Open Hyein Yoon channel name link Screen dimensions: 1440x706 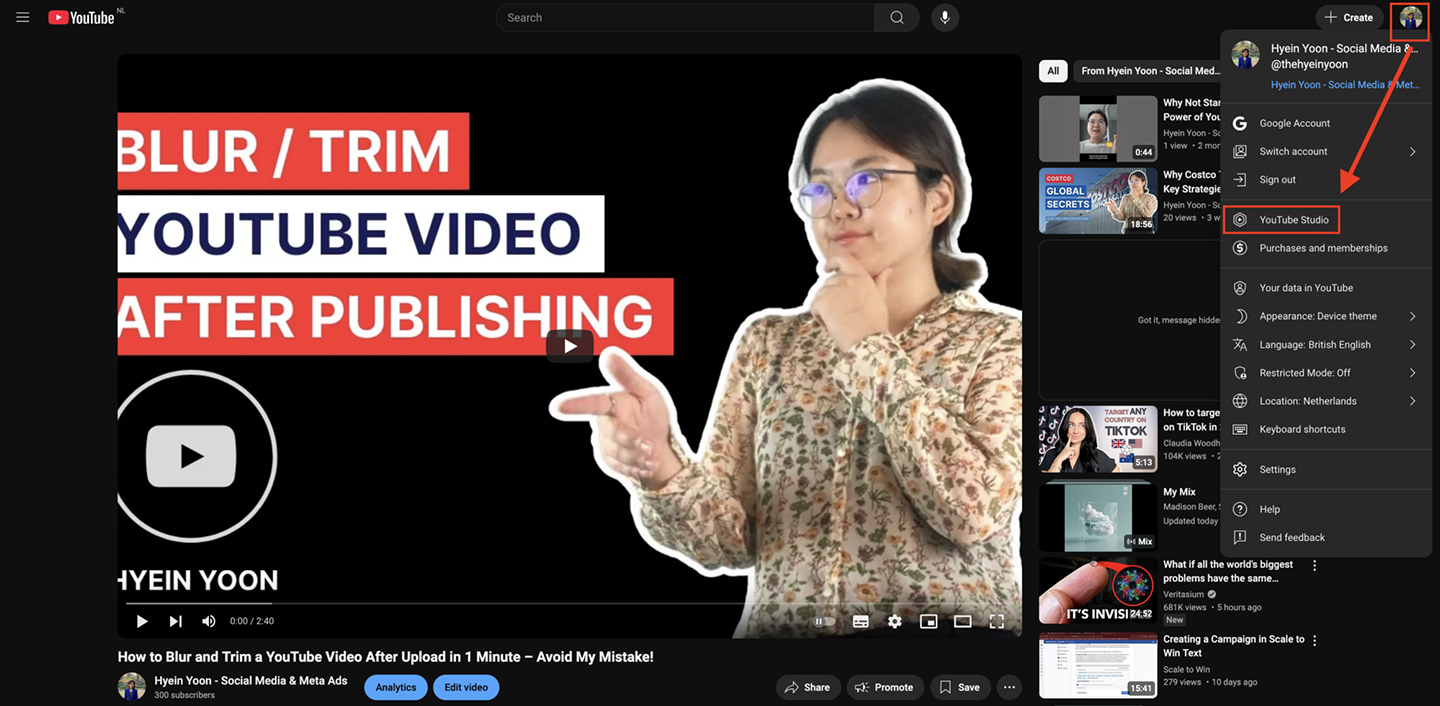pos(250,681)
